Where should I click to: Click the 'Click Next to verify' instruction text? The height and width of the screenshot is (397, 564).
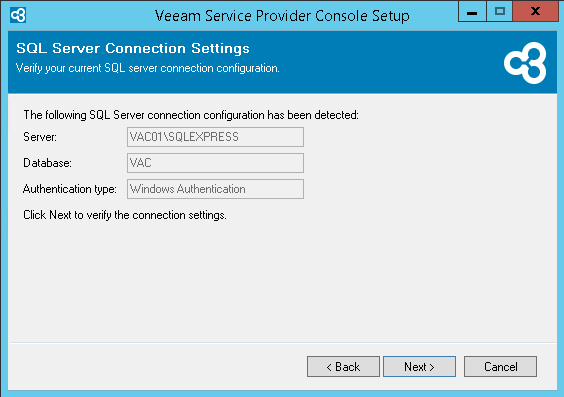125,215
